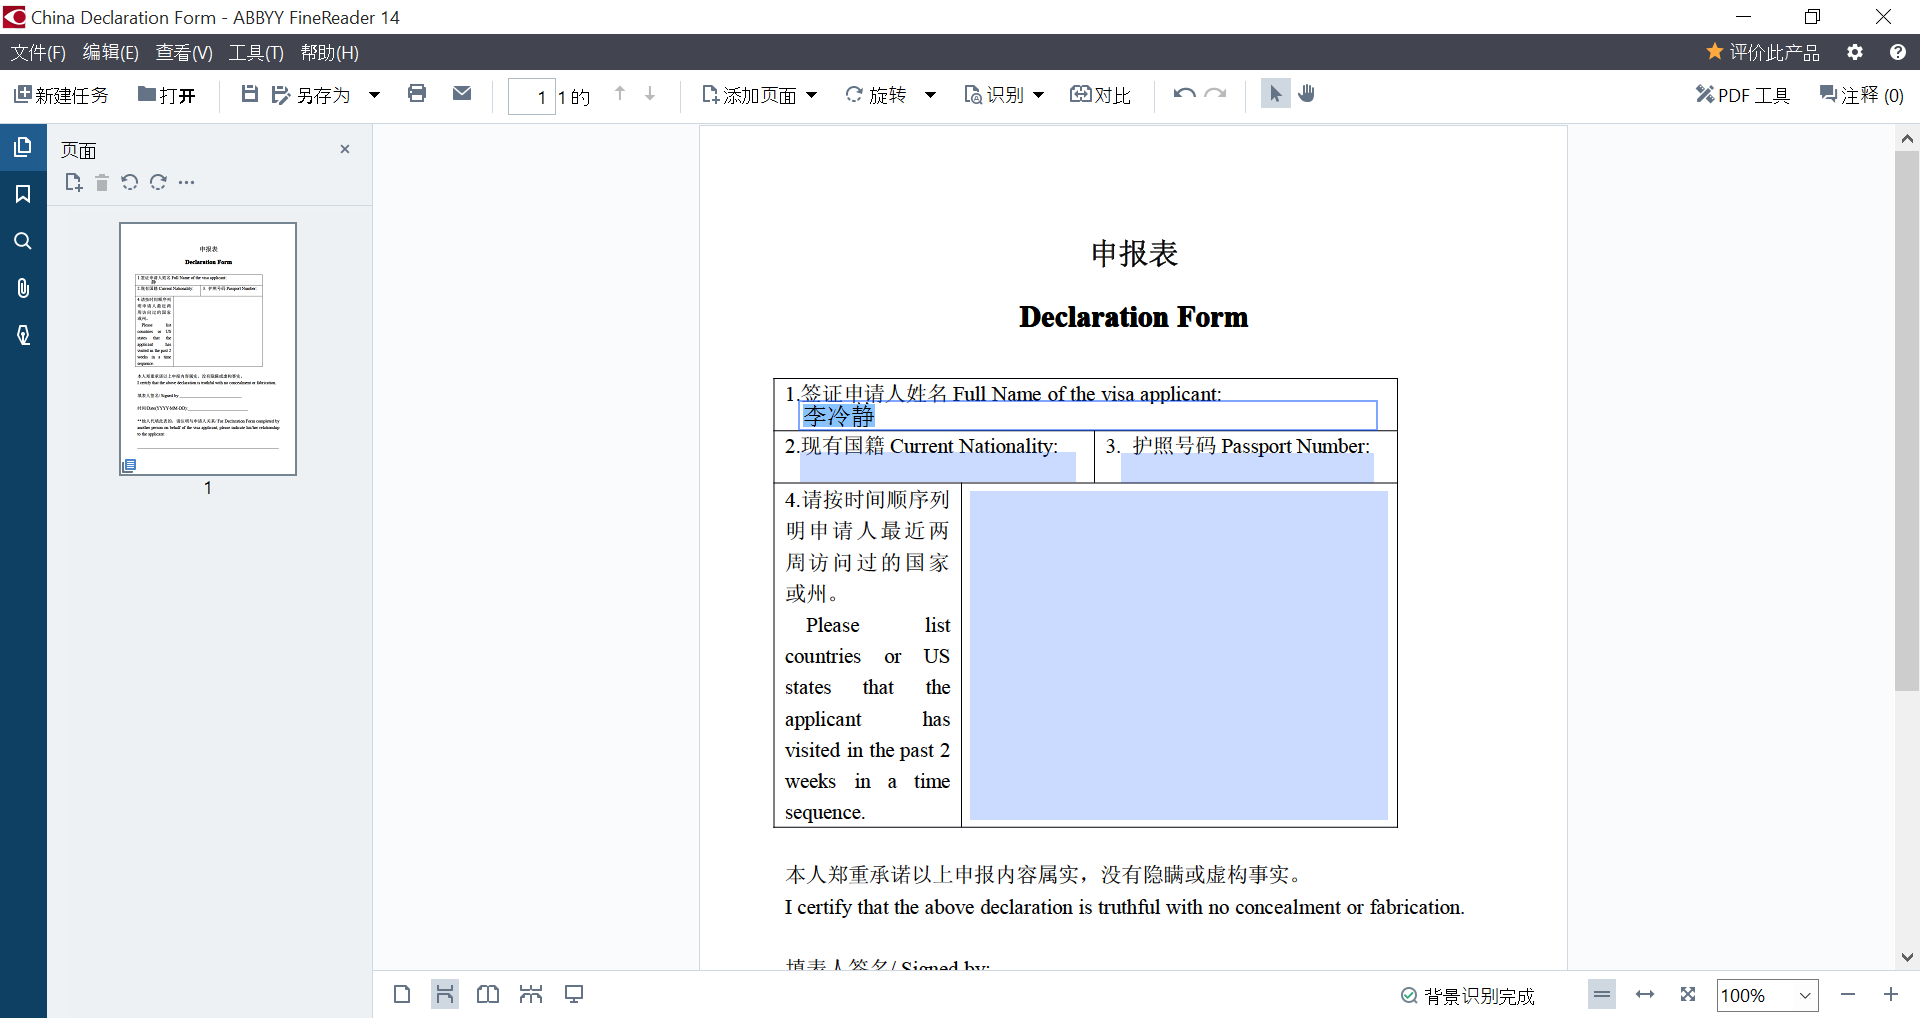Select the pointer selection tool
The width and height of the screenshot is (1920, 1018).
pyautogui.click(x=1275, y=94)
